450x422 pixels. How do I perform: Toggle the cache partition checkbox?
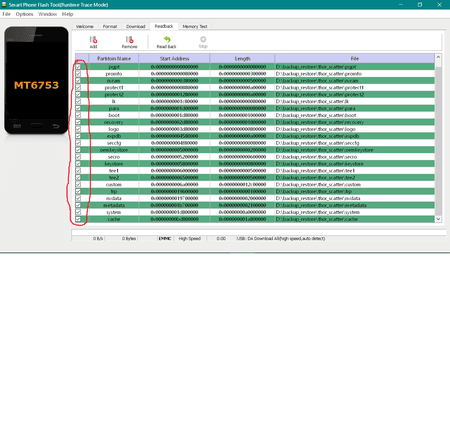pos(78,219)
